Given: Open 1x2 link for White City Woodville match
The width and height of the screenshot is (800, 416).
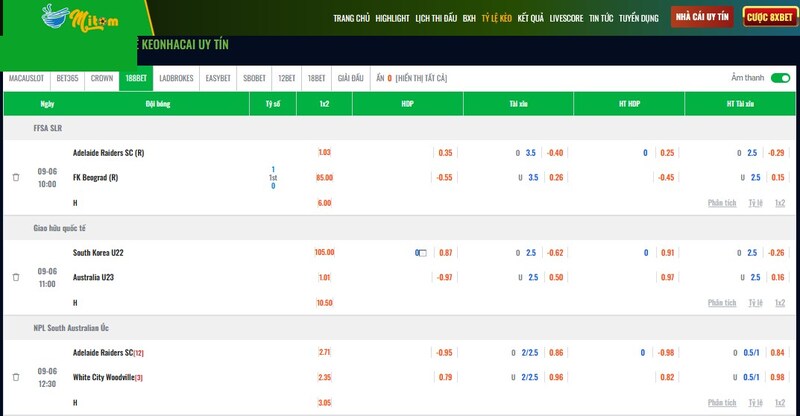Looking at the screenshot, I should (x=780, y=403).
